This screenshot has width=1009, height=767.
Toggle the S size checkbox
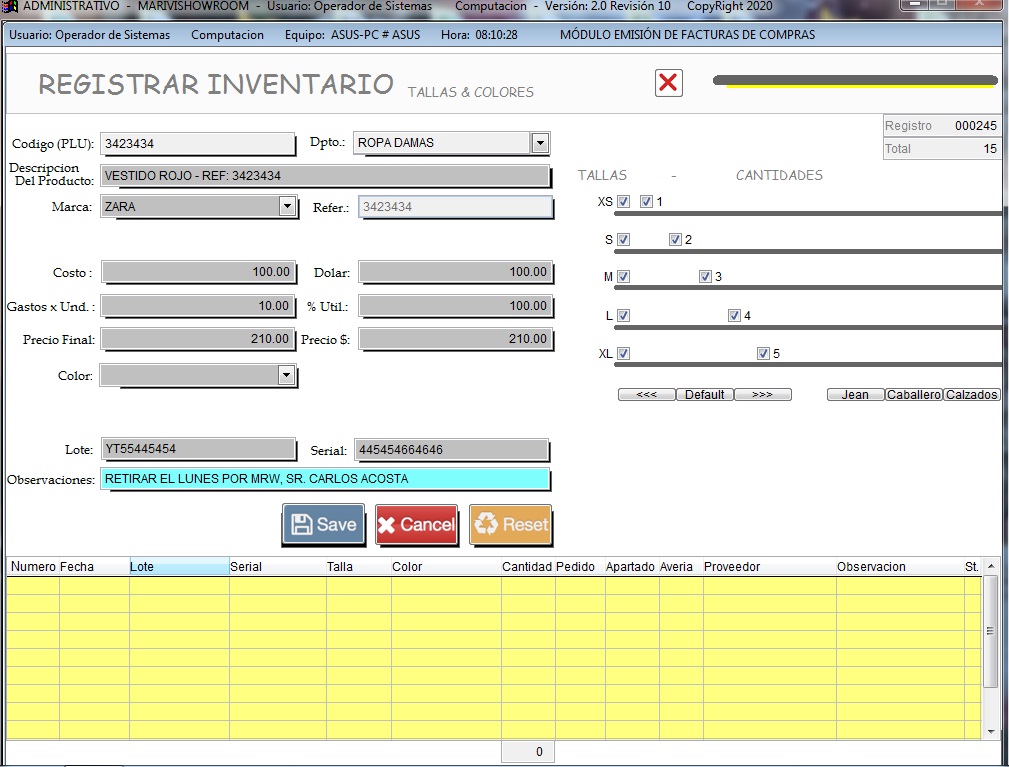tap(624, 239)
